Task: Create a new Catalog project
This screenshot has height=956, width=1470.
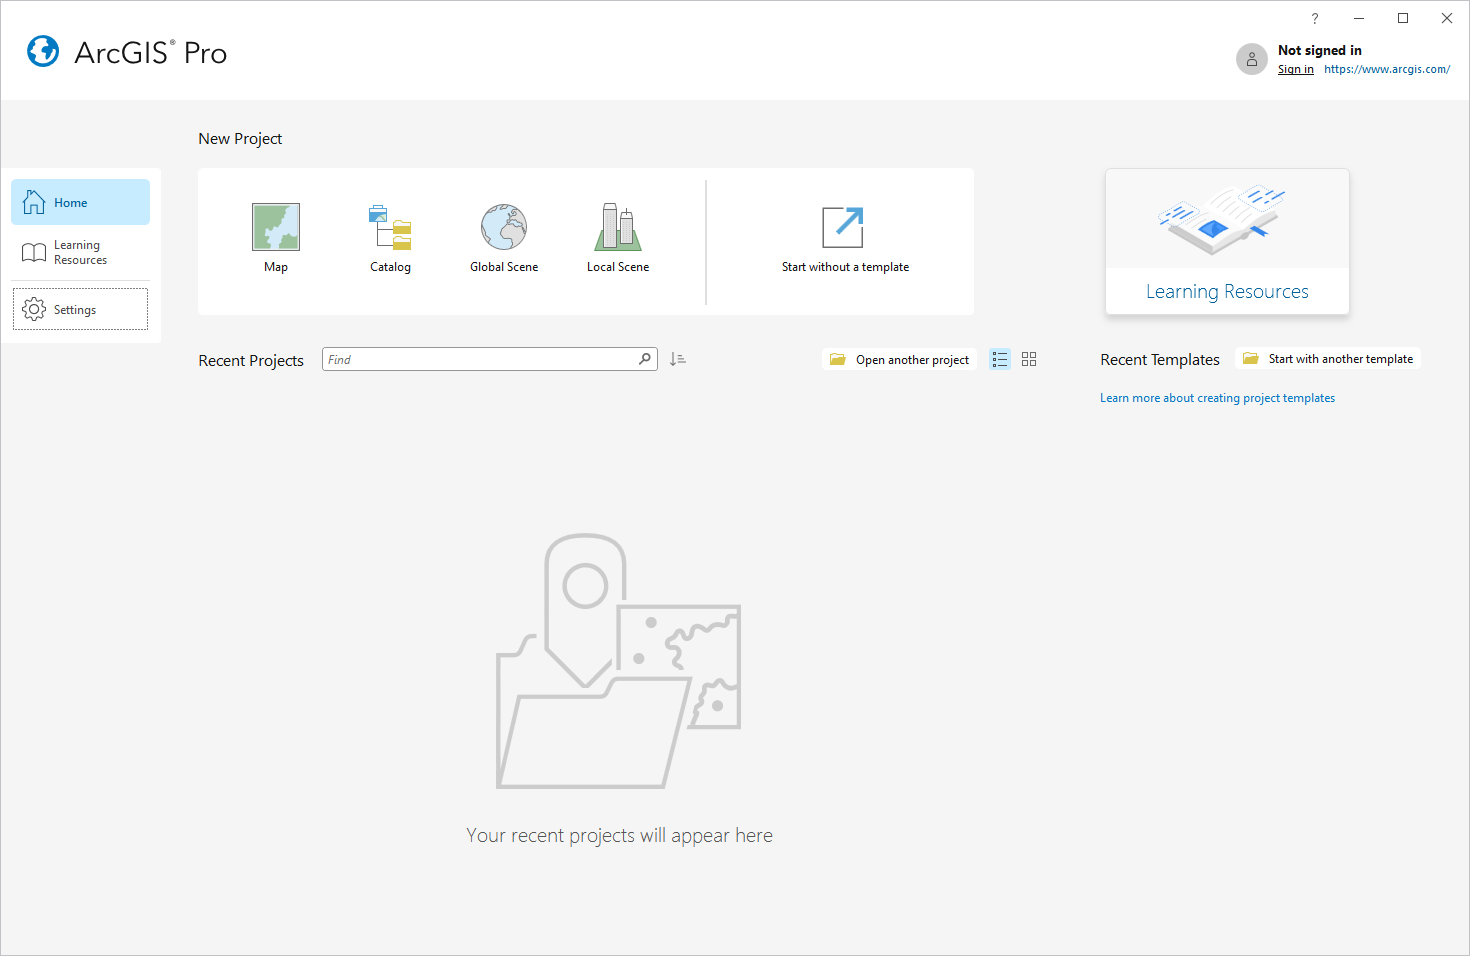Action: [390, 238]
